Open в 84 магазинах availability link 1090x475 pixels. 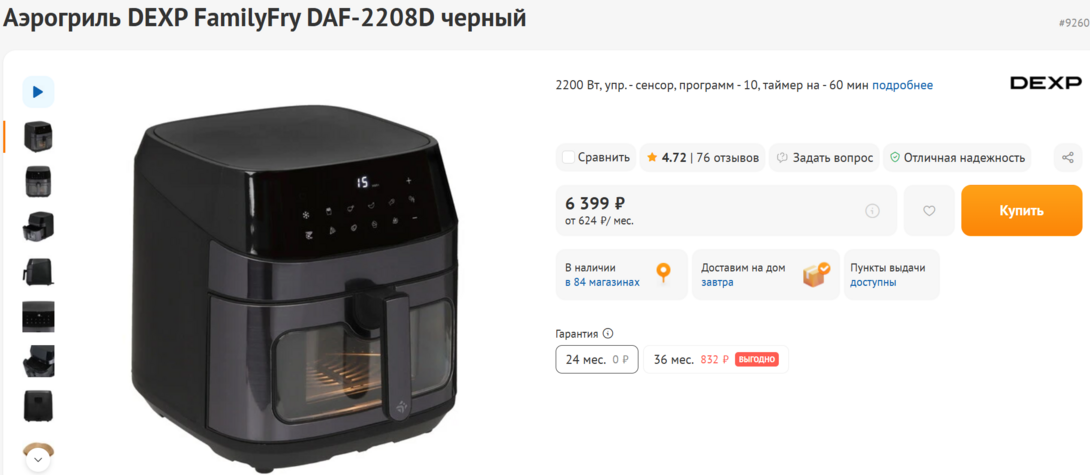click(x=602, y=282)
